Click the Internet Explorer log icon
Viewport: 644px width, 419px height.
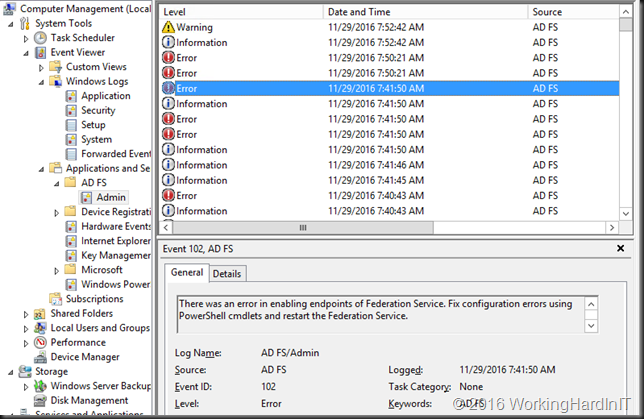pos(71,241)
